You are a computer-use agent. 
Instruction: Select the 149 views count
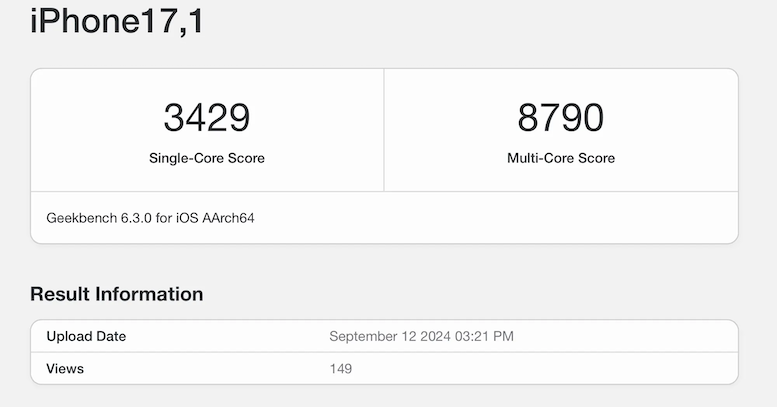[340, 369]
